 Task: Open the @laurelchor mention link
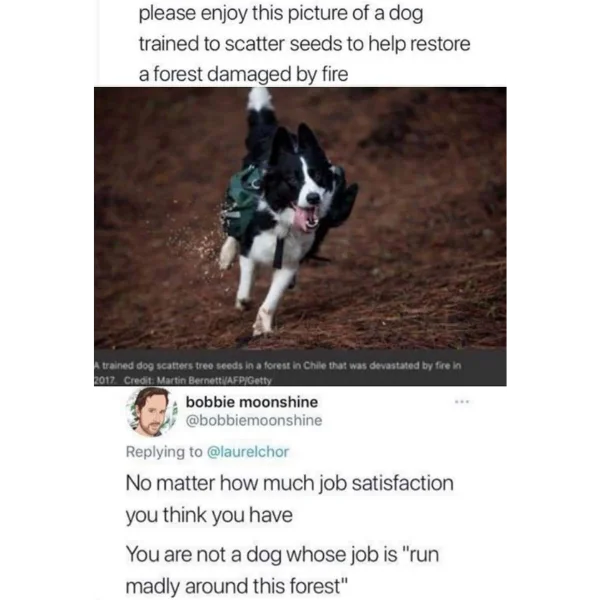click(x=248, y=452)
